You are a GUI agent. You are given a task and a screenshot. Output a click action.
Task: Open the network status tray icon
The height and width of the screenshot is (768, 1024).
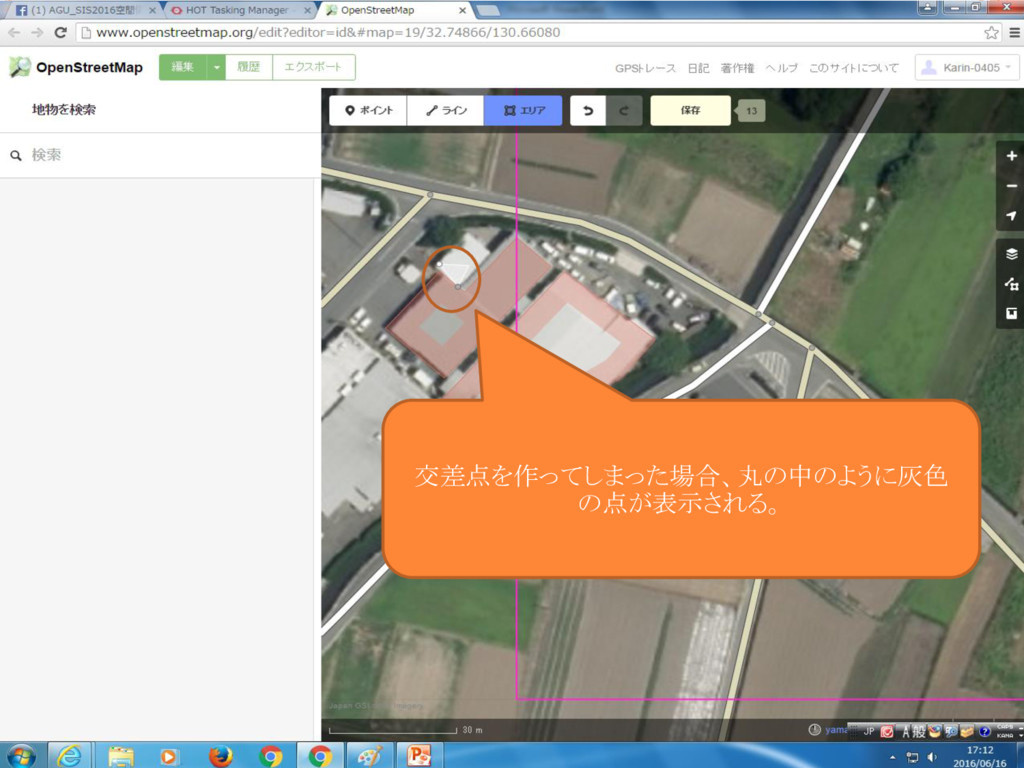912,757
